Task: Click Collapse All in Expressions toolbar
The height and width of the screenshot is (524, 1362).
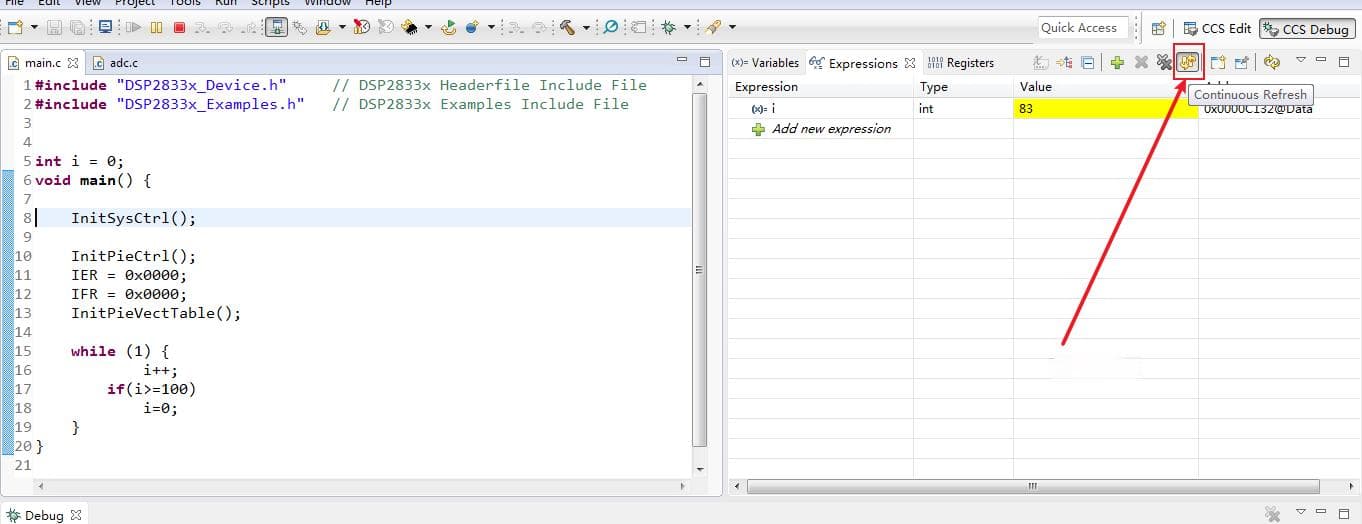Action: [1087, 62]
